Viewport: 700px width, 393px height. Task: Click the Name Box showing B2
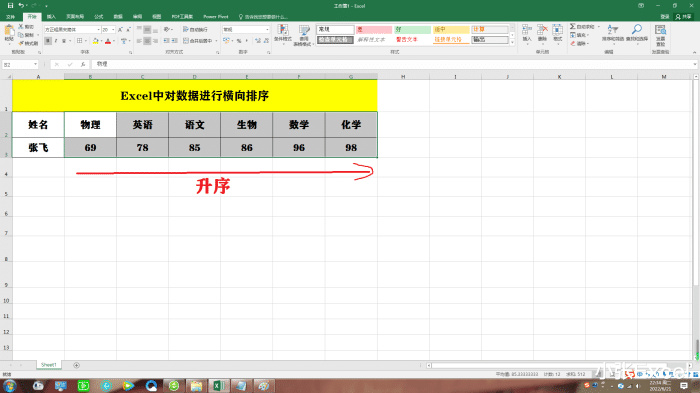pyautogui.click(x=20, y=65)
